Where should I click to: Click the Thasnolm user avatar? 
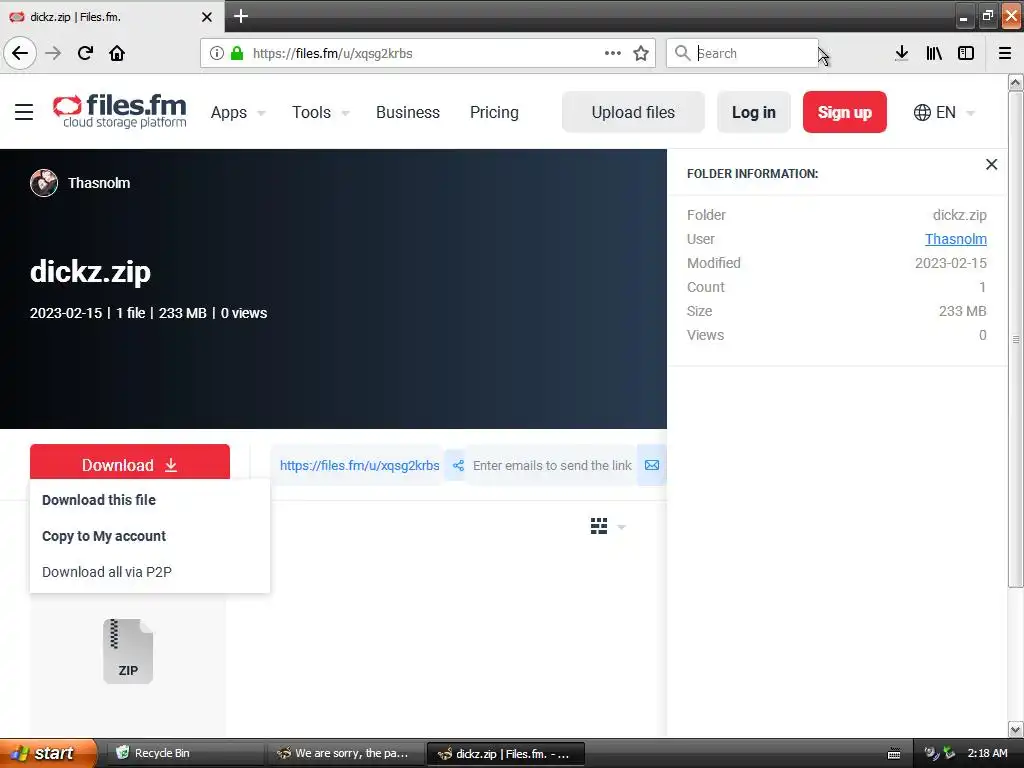44,183
